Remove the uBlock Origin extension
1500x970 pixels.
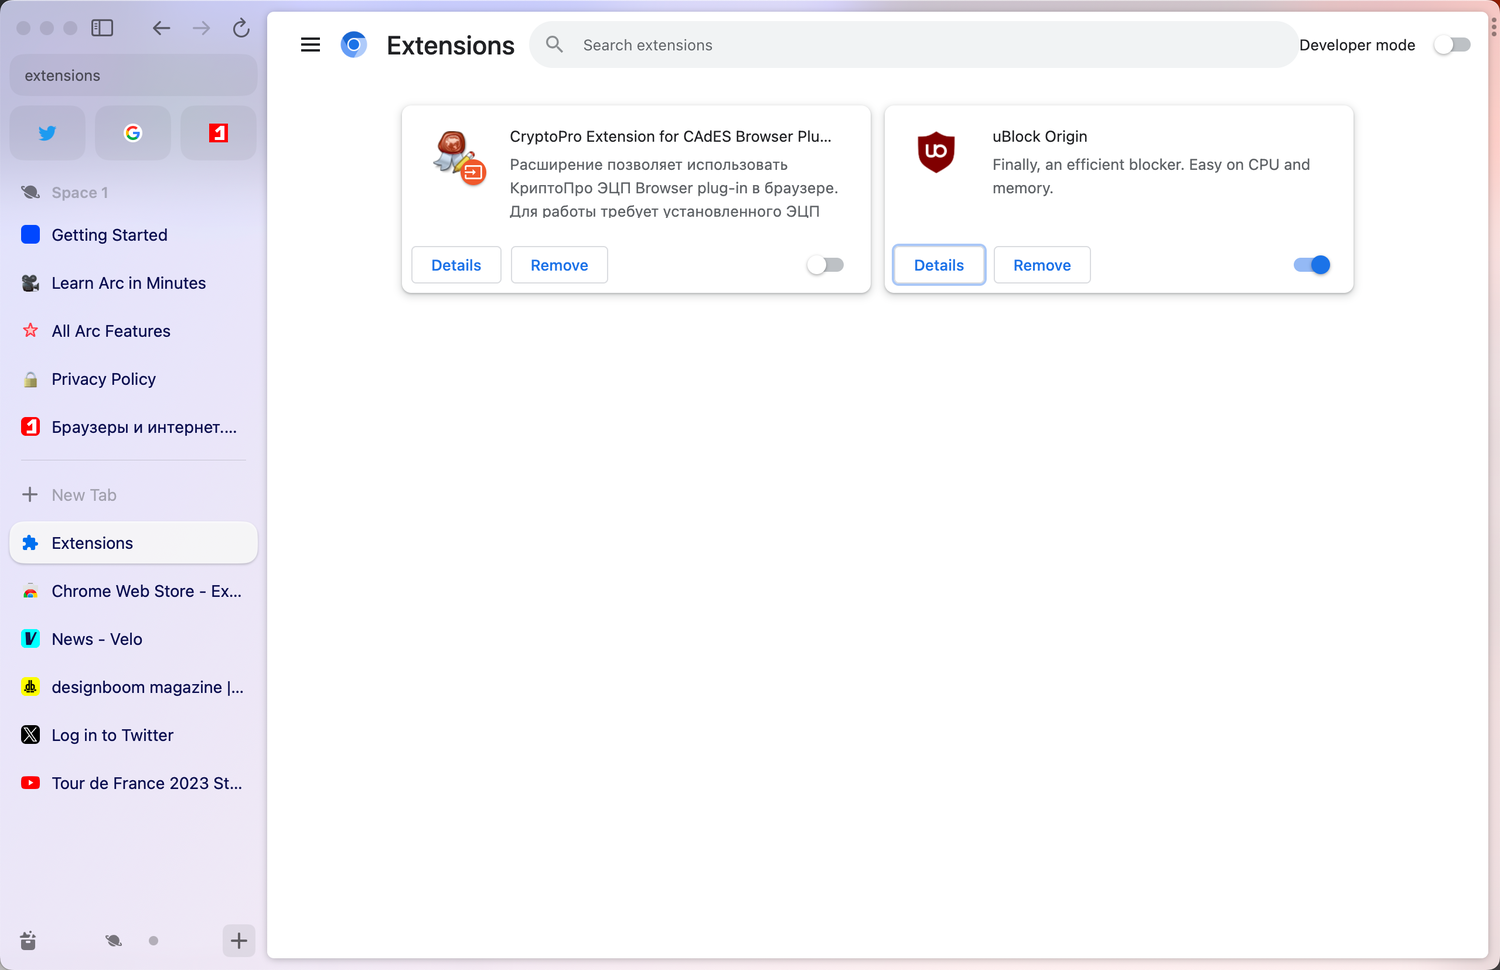coord(1042,265)
